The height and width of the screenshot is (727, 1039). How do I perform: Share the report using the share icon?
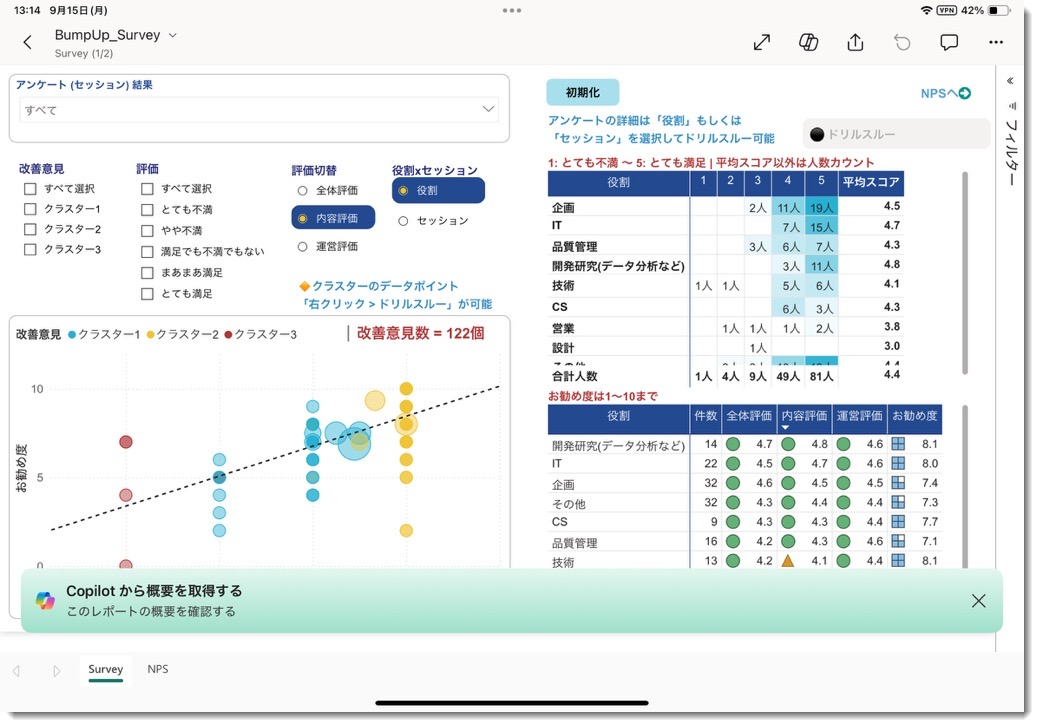pos(855,42)
